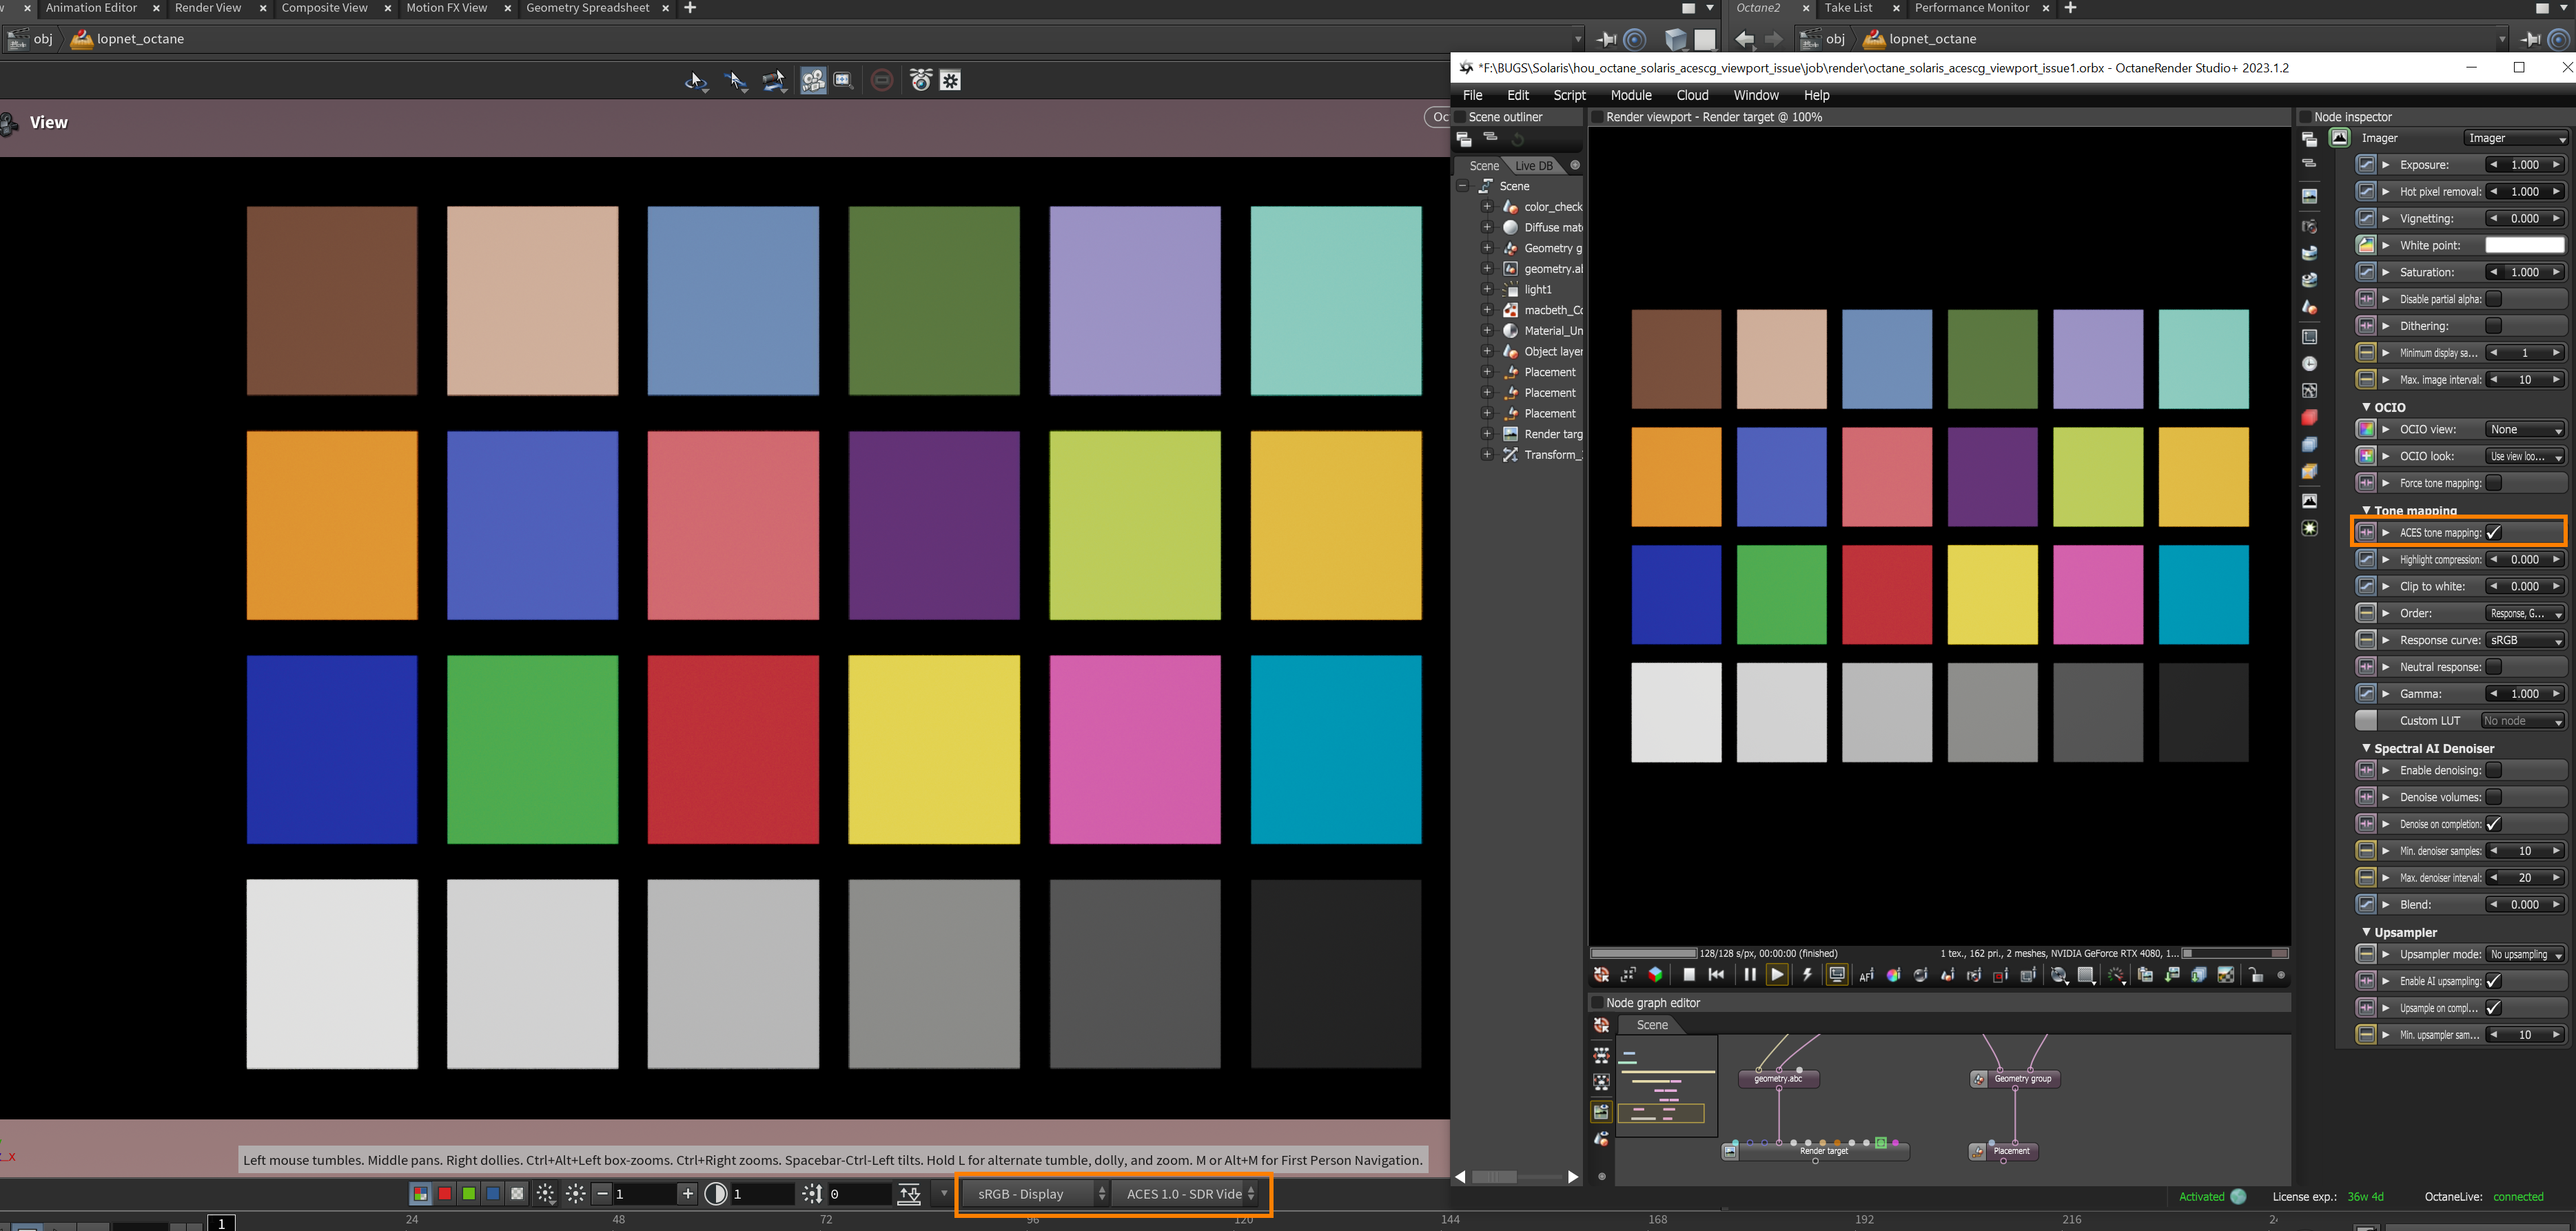Viewport: 2576px width, 1231px height.
Task: Click the Houdini render region toolbar icon
Action: pyautogui.click(x=844, y=80)
